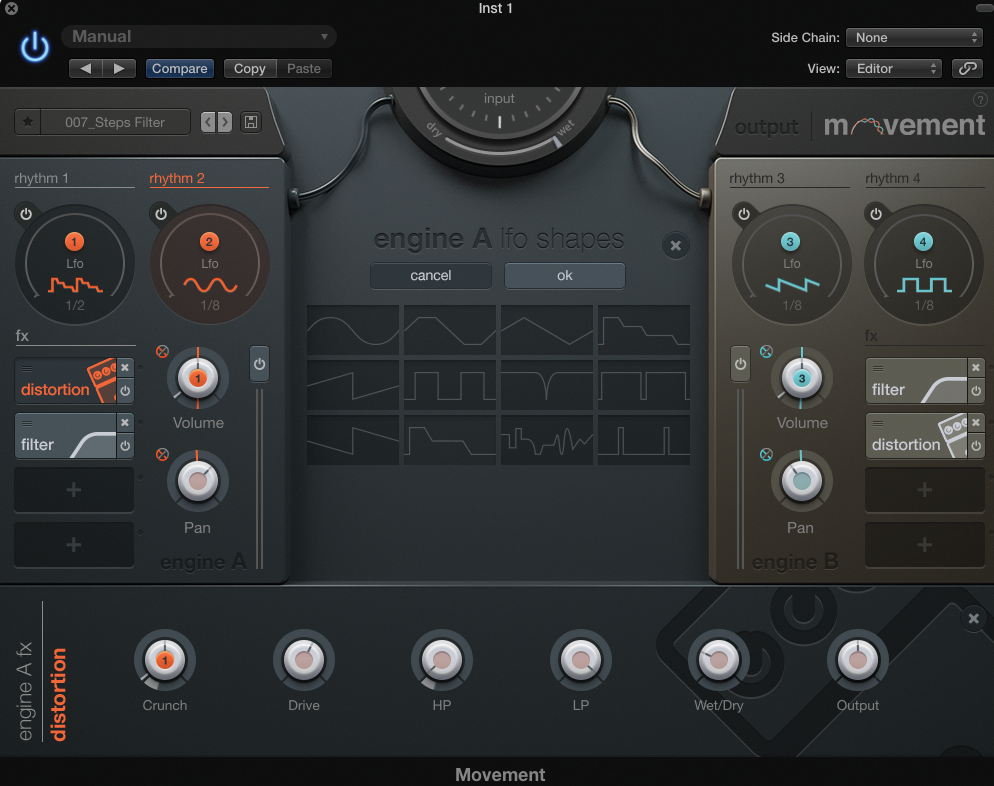Click the engine A Pan knob
Screen dimensions: 994x786
(198, 481)
